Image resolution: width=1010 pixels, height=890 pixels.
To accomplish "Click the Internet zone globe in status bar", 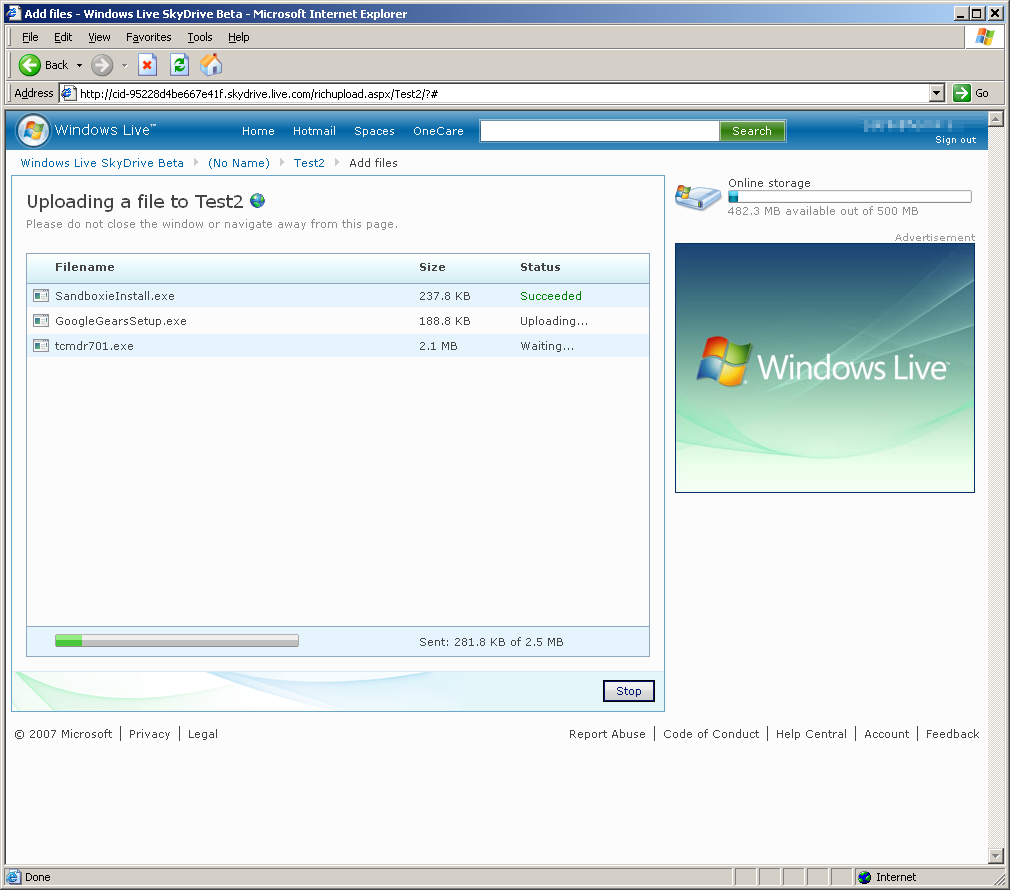I will click(x=864, y=877).
